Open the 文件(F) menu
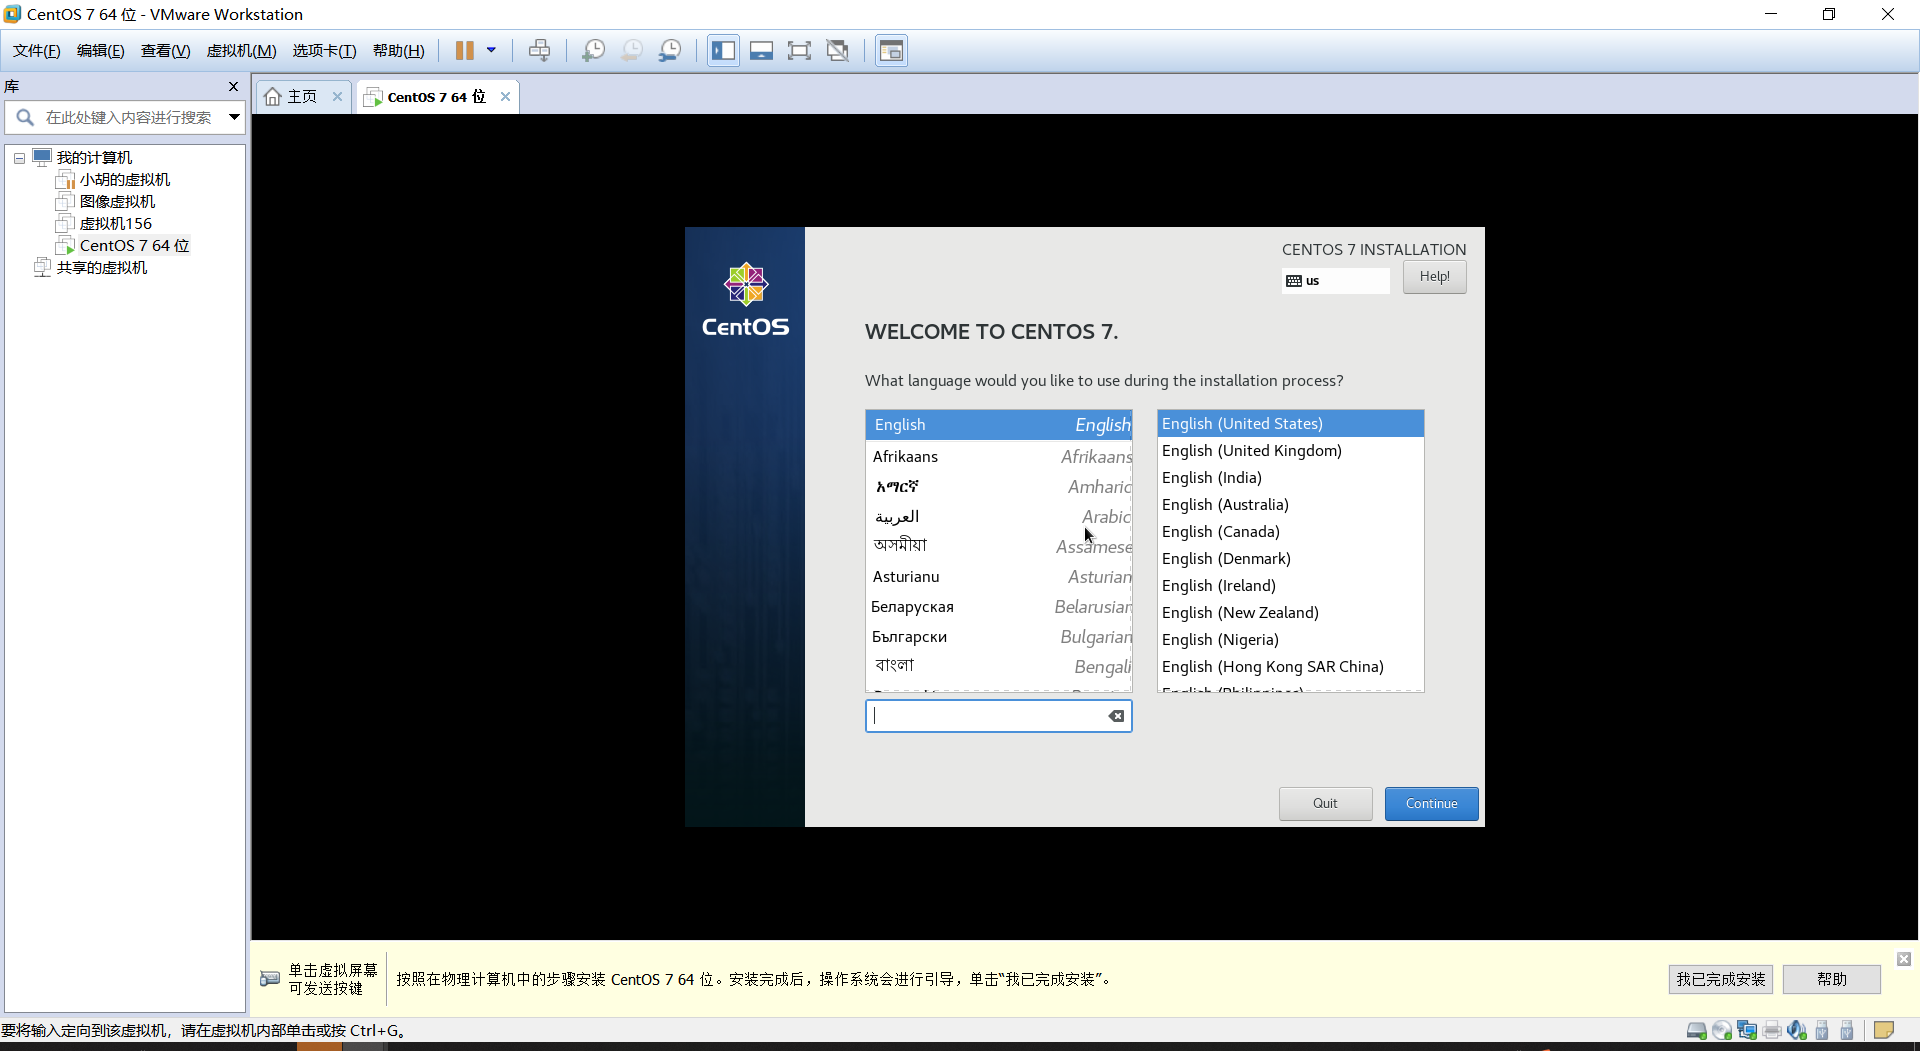This screenshot has width=1920, height=1051. pyautogui.click(x=37, y=51)
